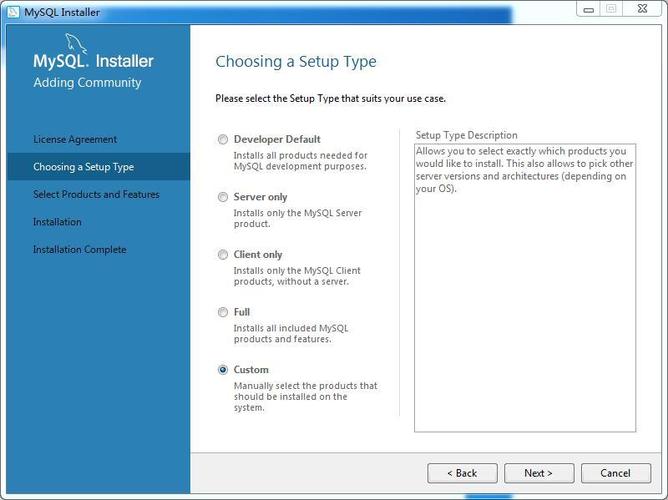
Task: Click the MySQL dolphin logo in sidebar
Action: pos(76,43)
